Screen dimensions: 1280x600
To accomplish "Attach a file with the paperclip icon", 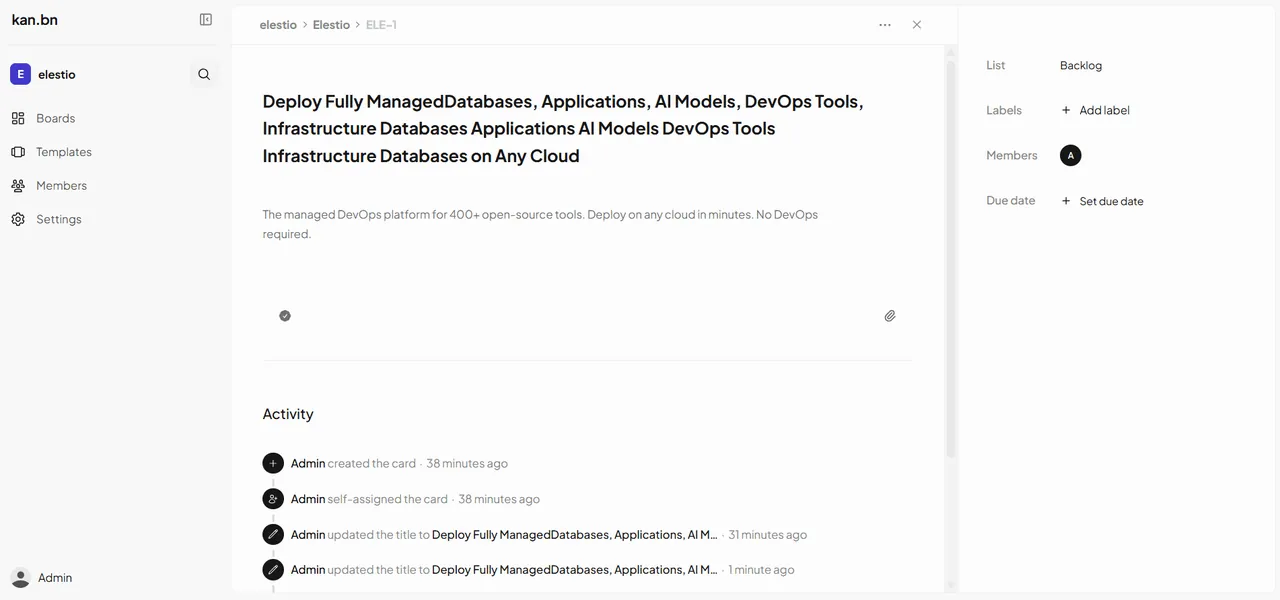I will [890, 316].
